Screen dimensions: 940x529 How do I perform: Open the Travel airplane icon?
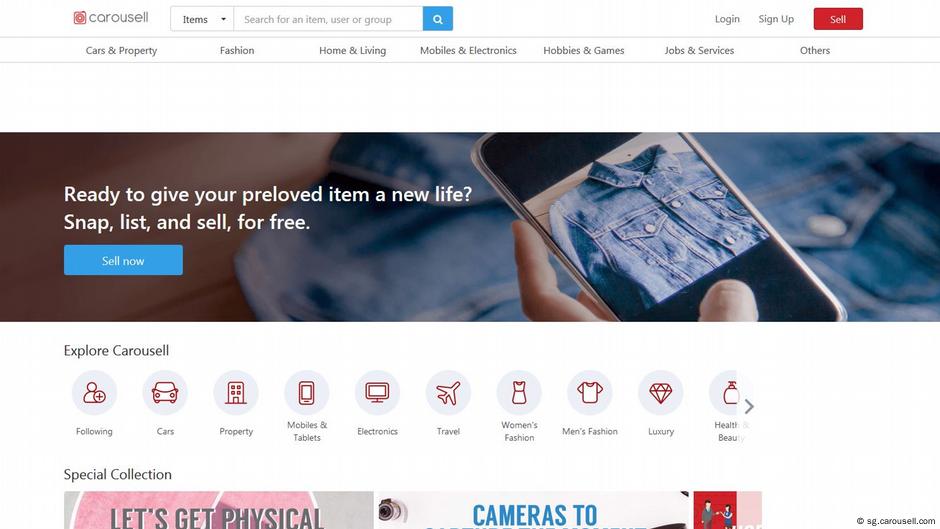pyautogui.click(x=448, y=393)
